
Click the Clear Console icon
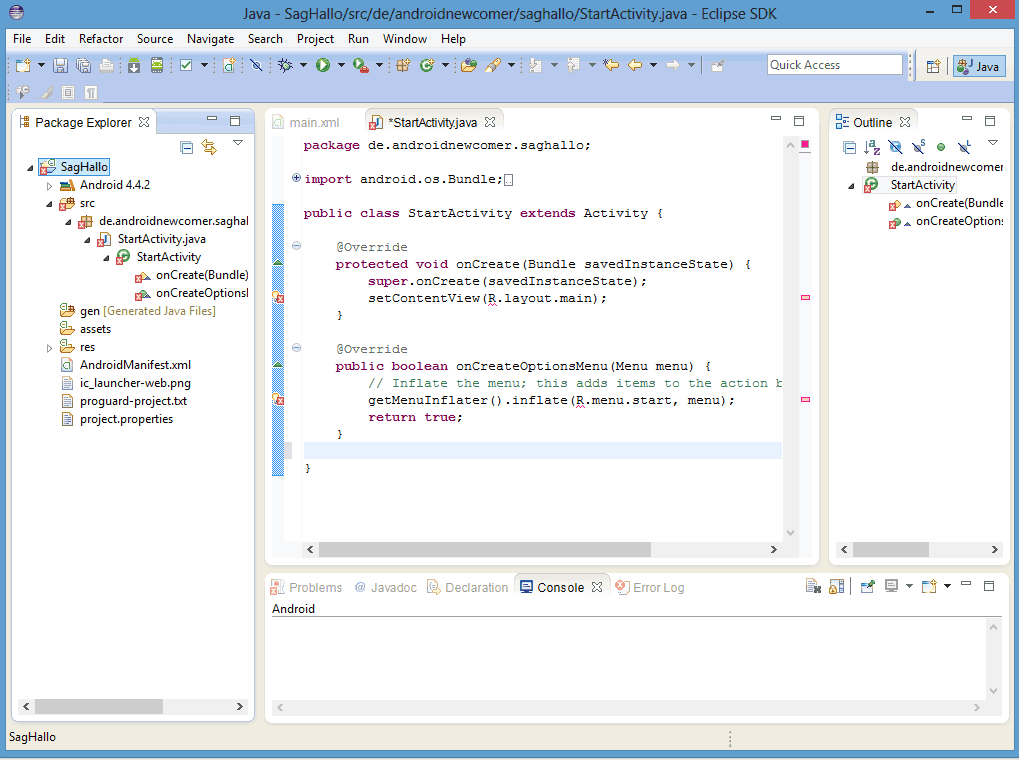click(x=813, y=586)
